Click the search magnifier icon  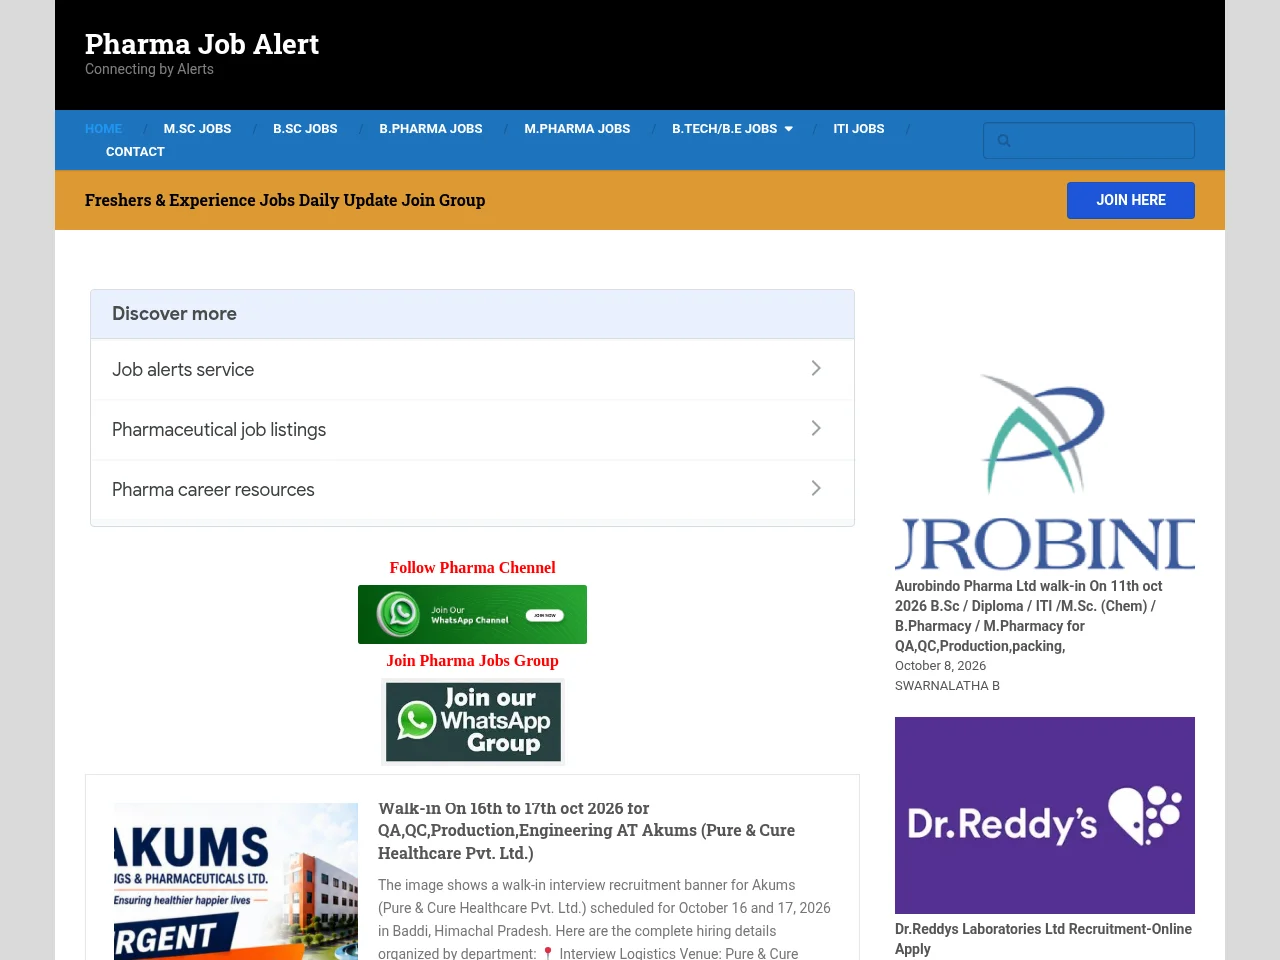pyautogui.click(x=1004, y=141)
